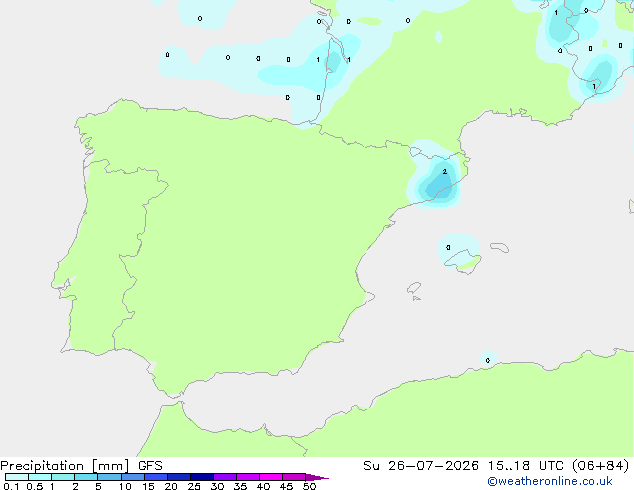Click the legend label '10'
This screenshot has height=490, width=634.
click(125, 486)
